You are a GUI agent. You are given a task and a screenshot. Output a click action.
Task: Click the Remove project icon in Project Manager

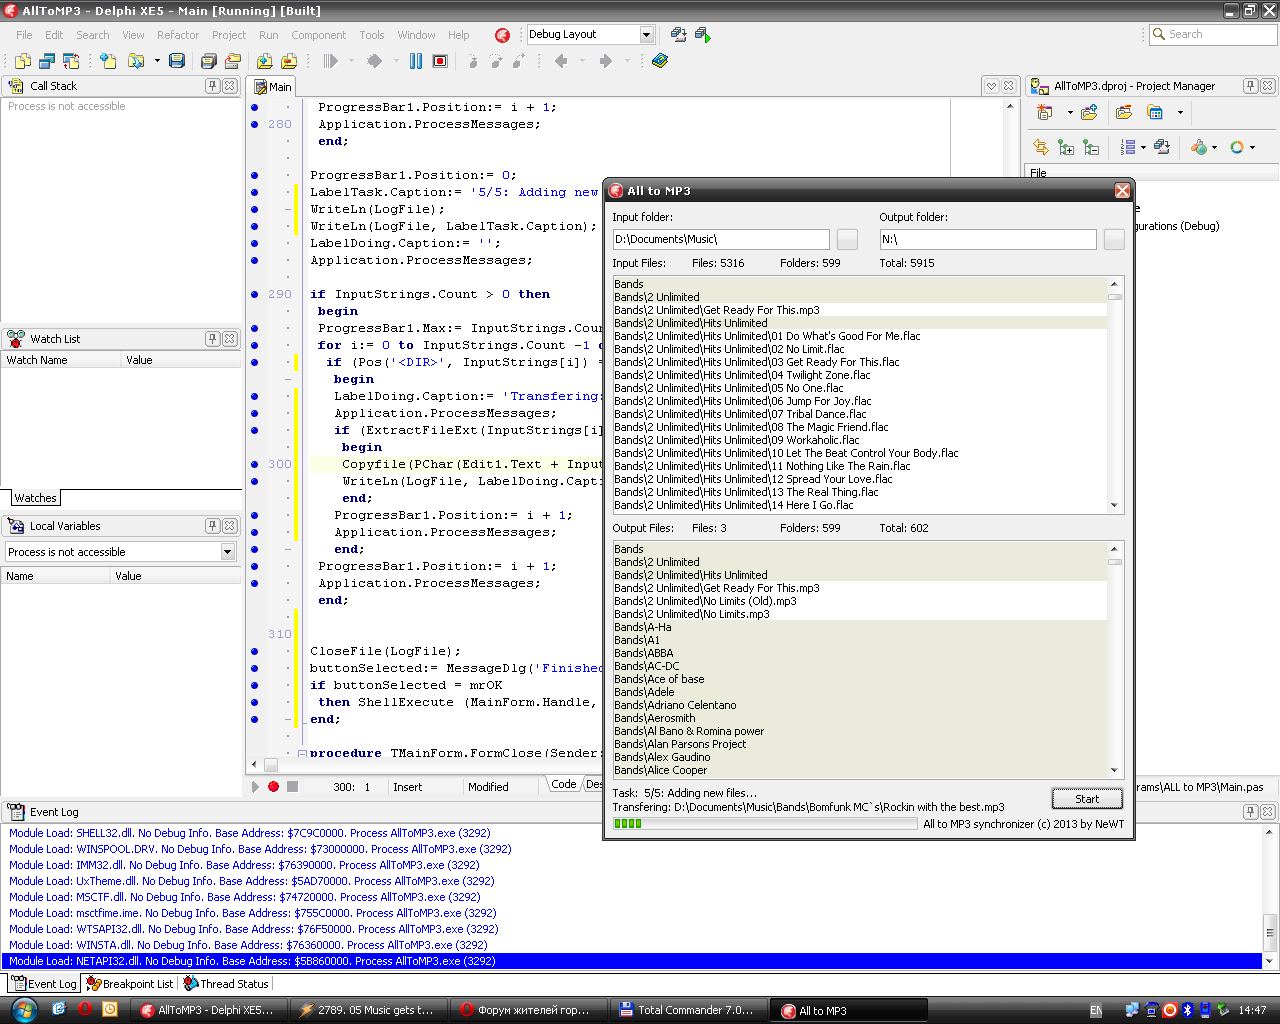1124,112
